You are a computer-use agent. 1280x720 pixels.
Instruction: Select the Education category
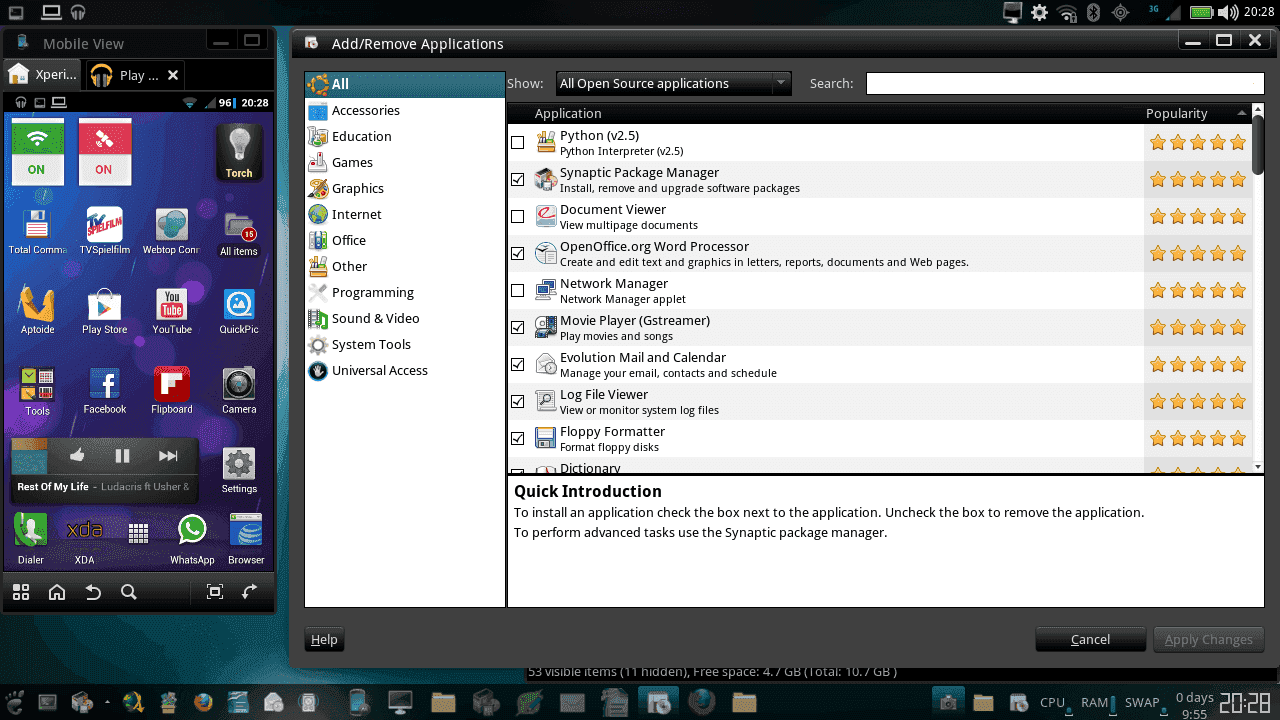pos(405,137)
